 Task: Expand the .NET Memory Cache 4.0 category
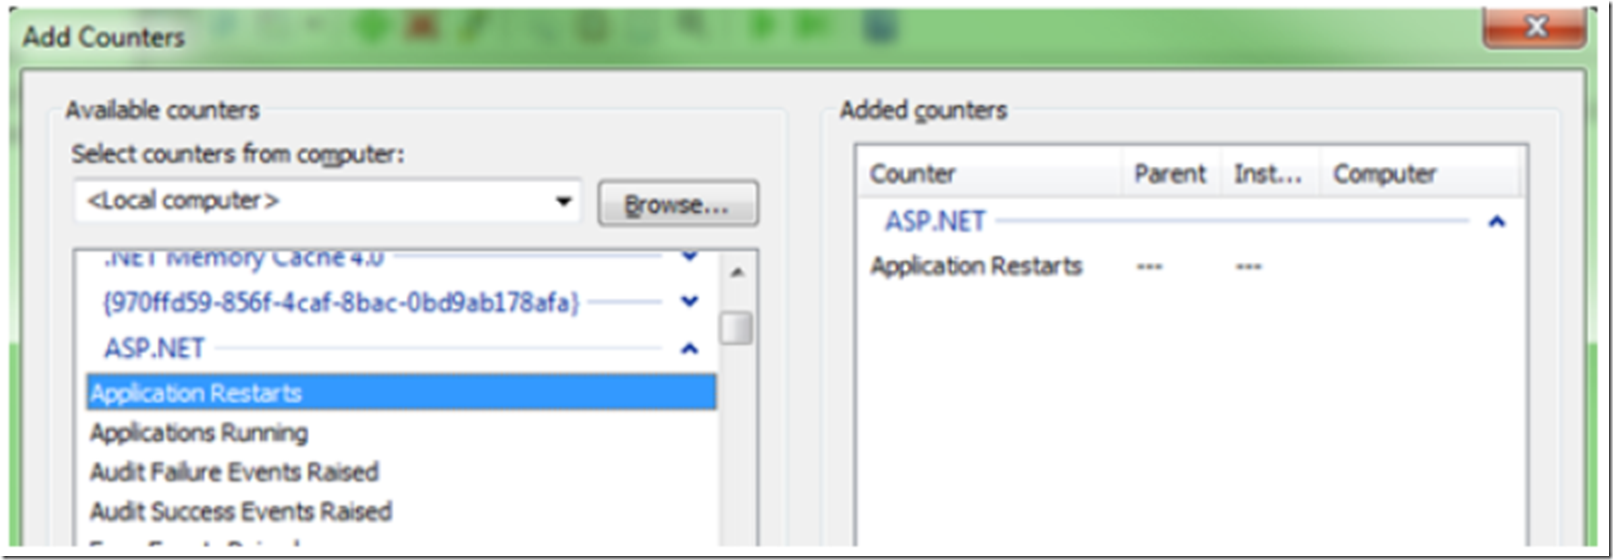[x=689, y=256]
